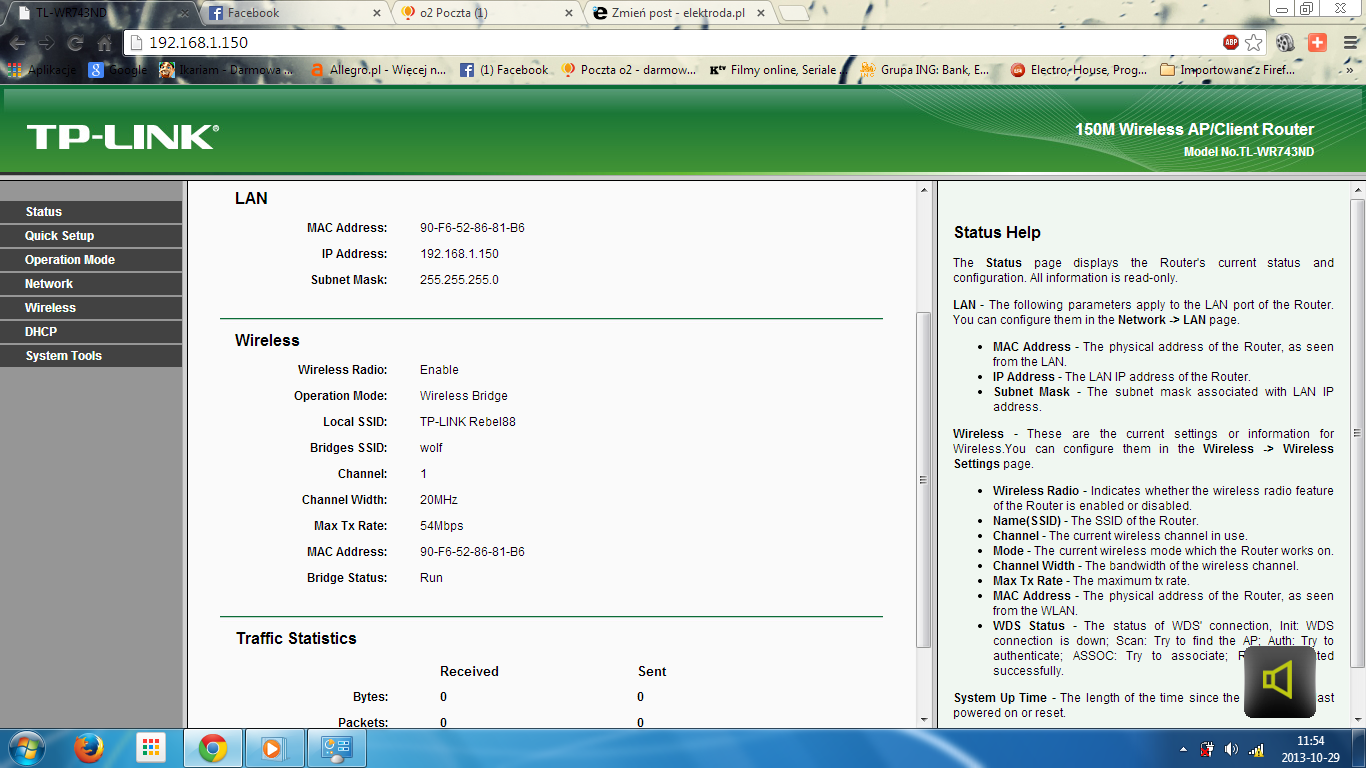Image resolution: width=1366 pixels, height=768 pixels.
Task: Open volume tray icon
Action: [1231, 749]
